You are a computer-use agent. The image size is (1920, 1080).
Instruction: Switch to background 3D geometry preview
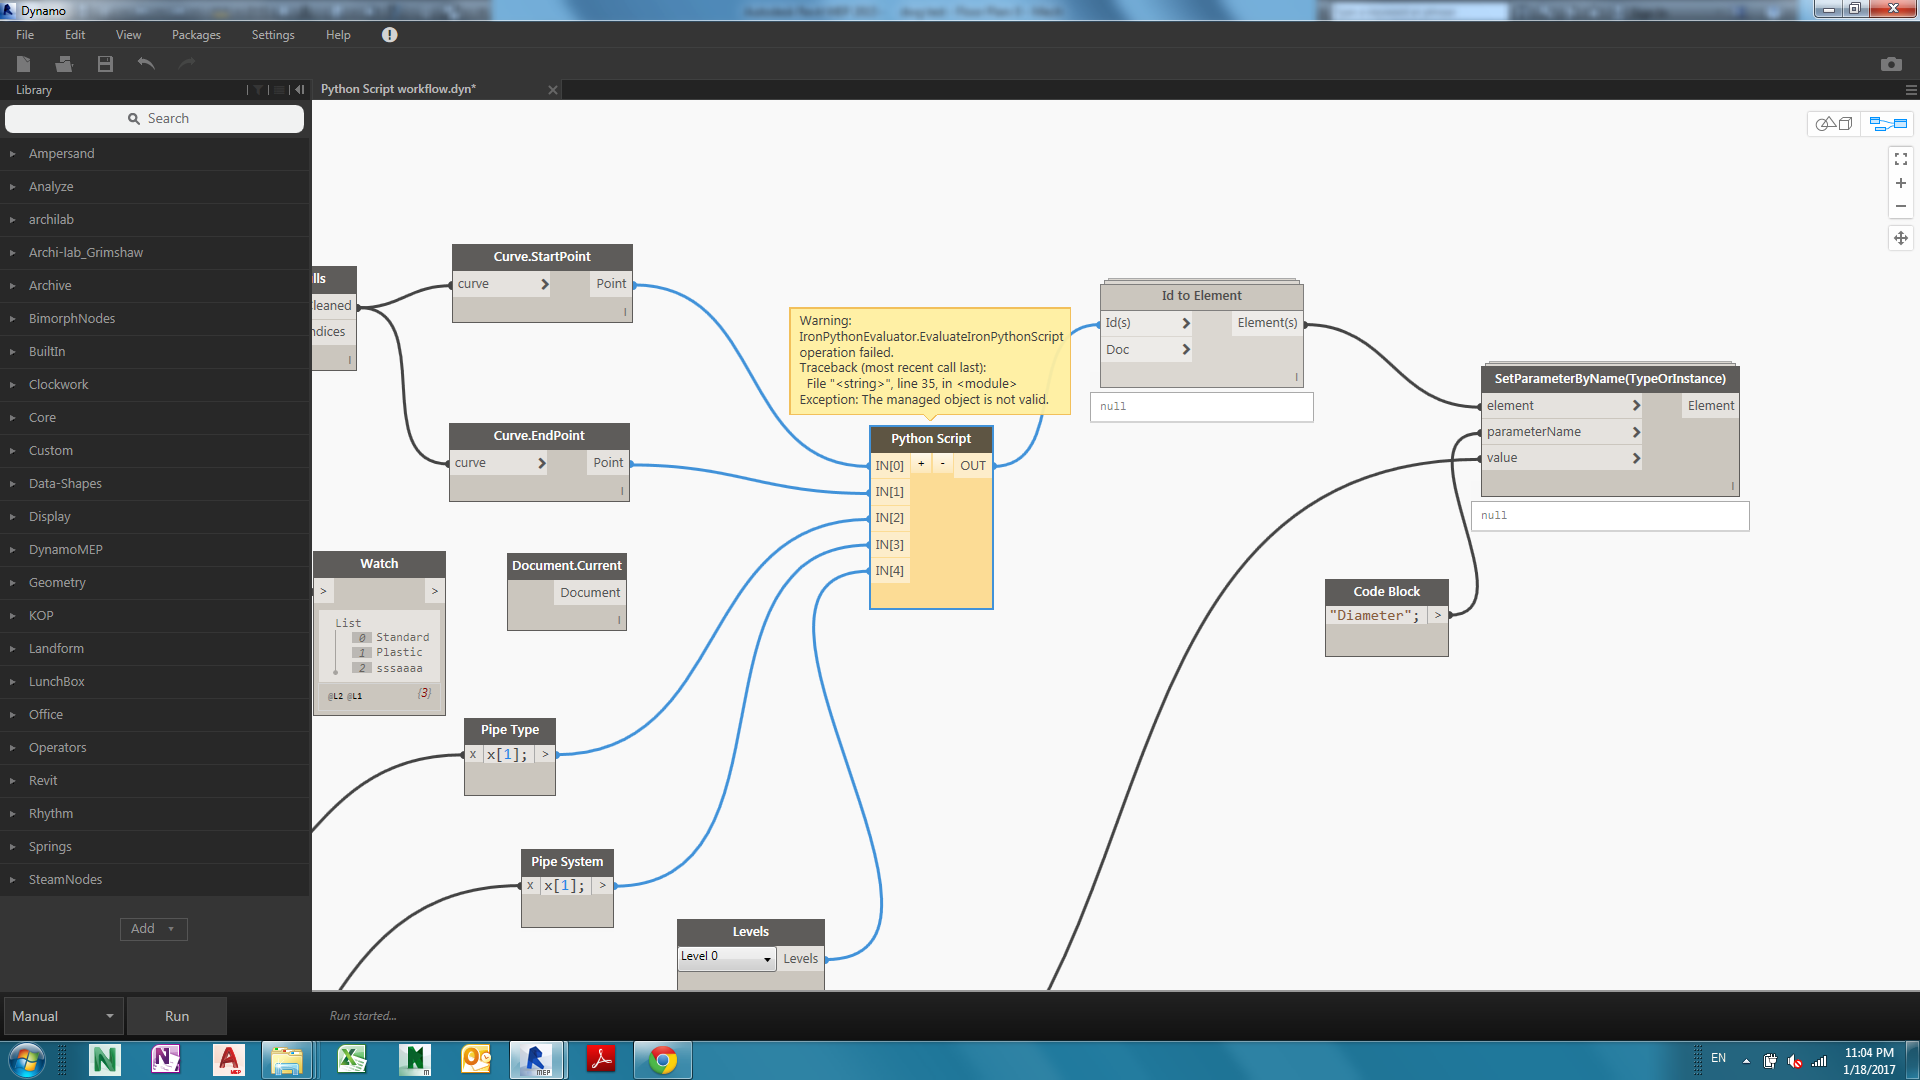coord(1834,124)
